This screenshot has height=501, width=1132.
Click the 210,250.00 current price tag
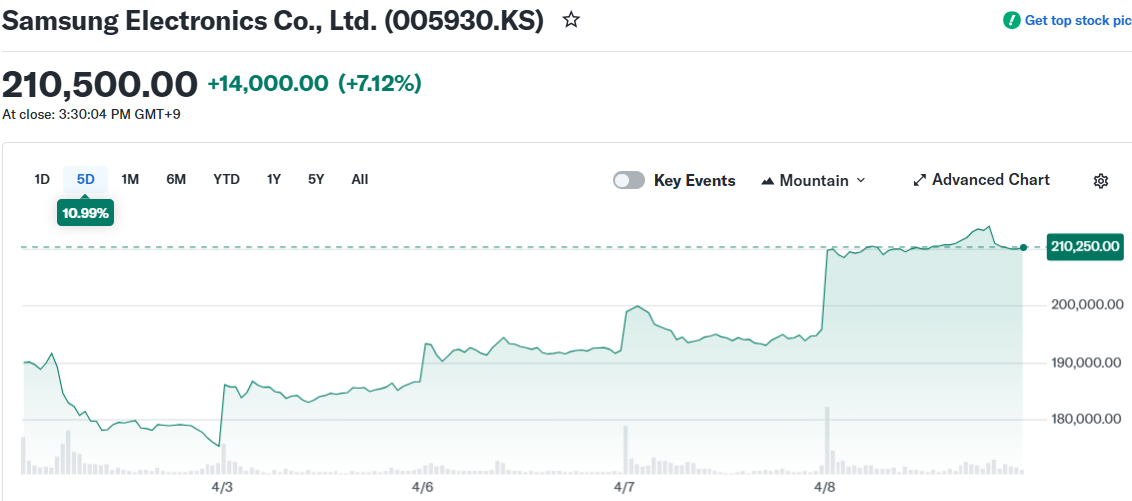tap(1085, 247)
